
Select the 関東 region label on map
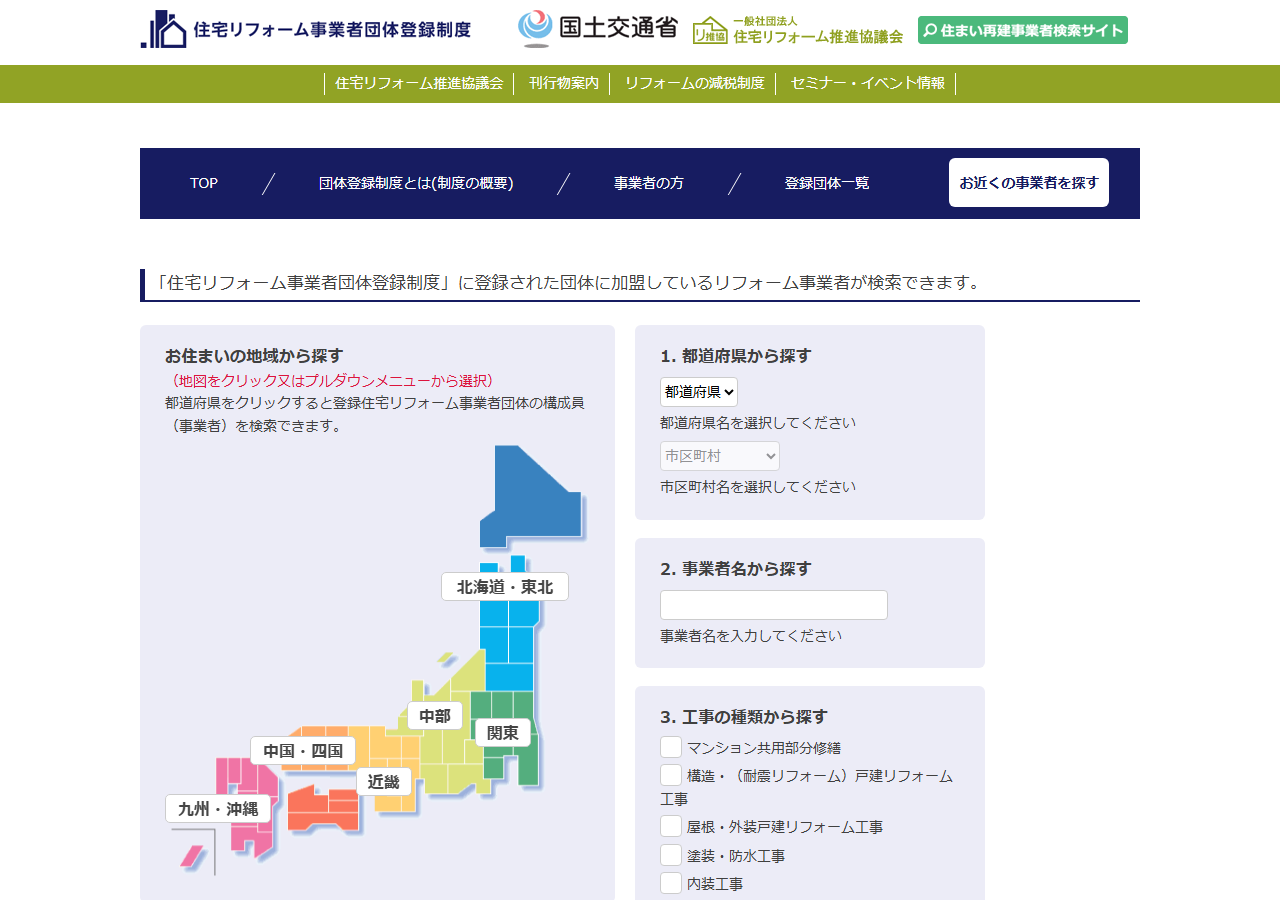[503, 733]
